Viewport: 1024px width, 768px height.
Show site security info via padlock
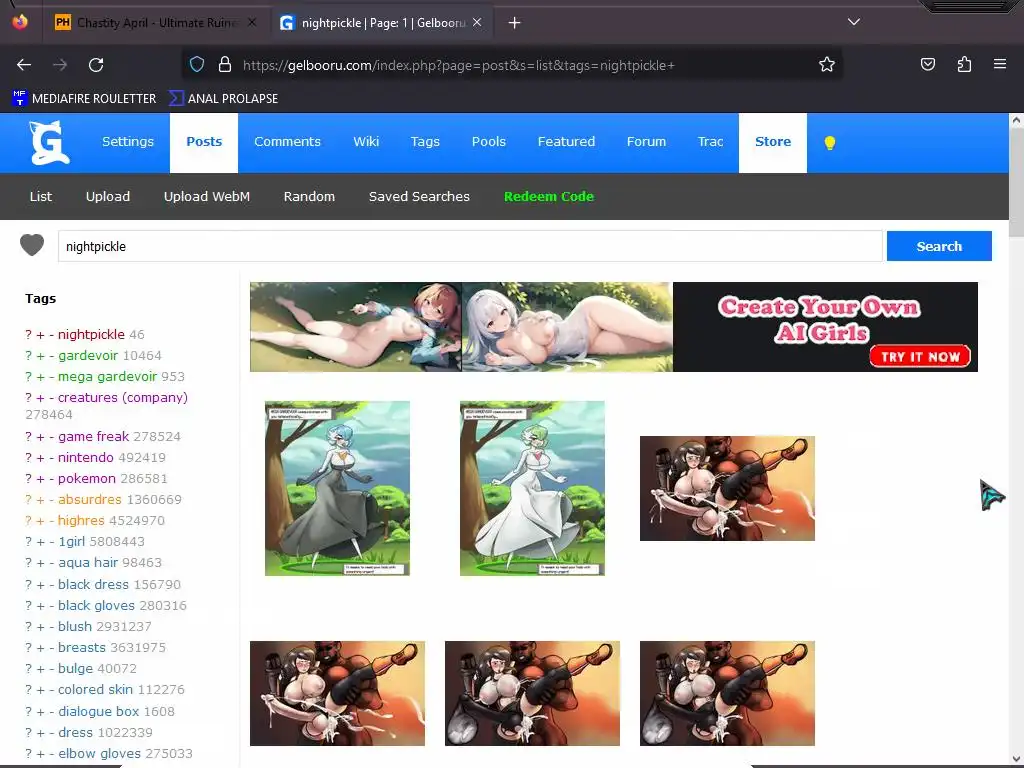[225, 64]
